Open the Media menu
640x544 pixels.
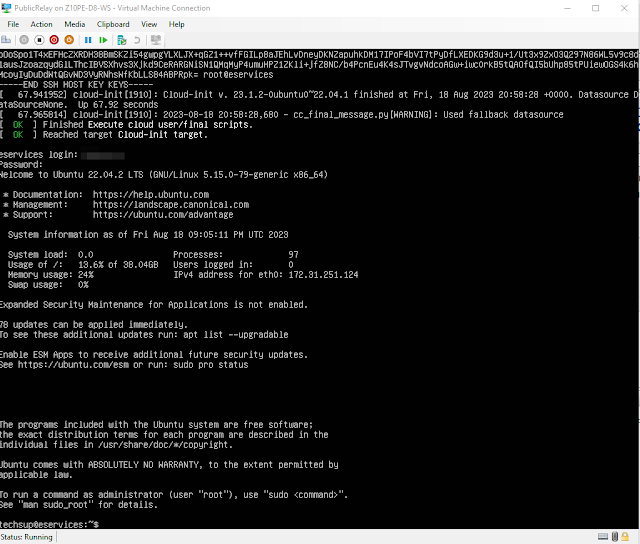point(75,24)
